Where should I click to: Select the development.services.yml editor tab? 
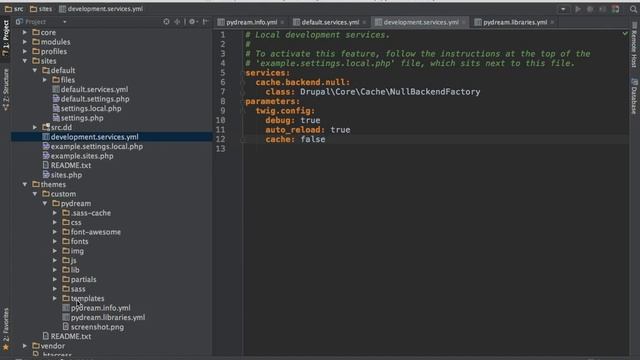(x=421, y=22)
